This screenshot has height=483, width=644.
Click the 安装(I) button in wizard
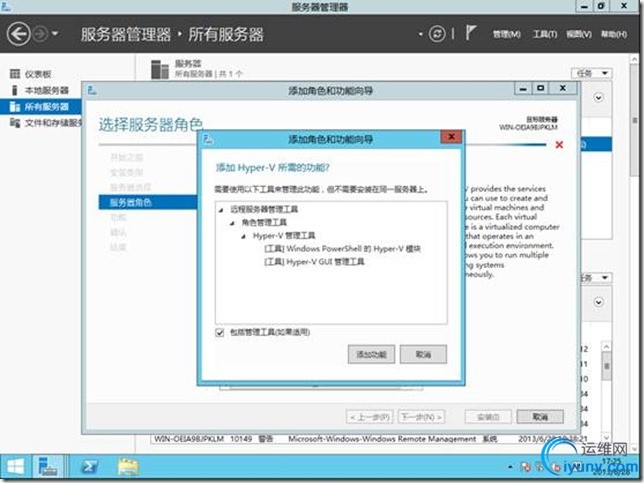tap(488, 417)
